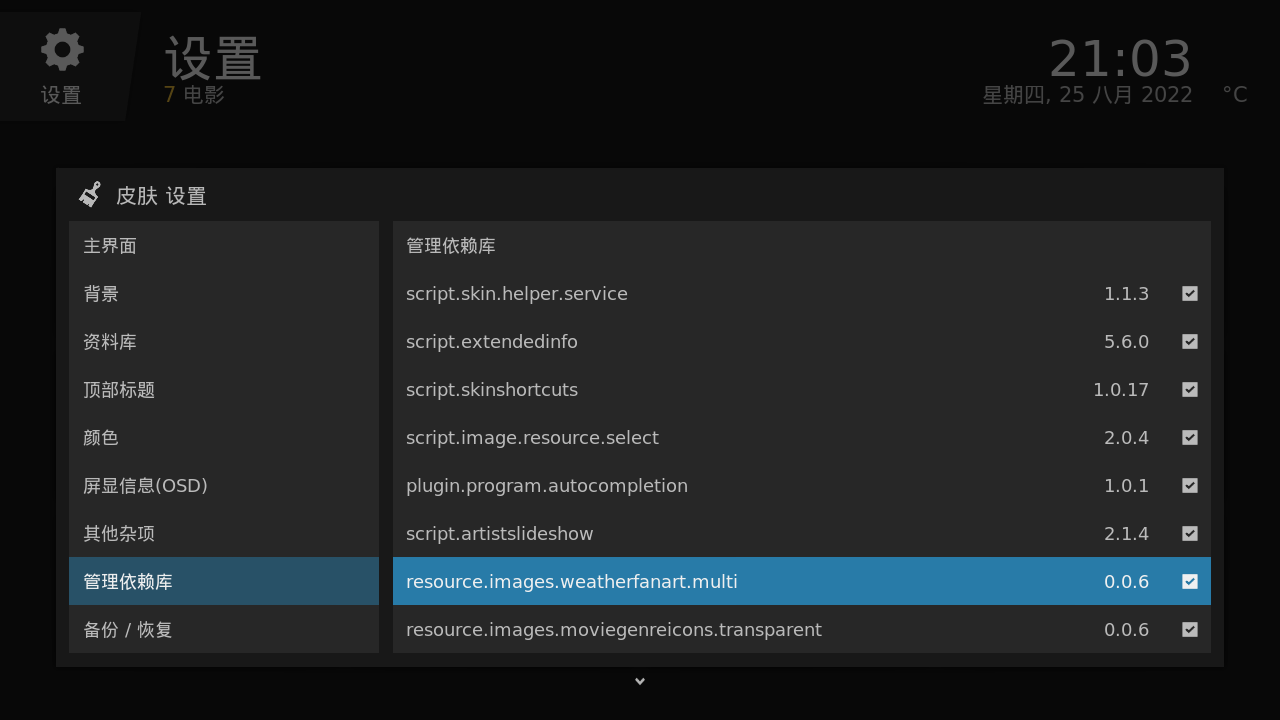Select the script.artistslideshow list row
Image resolution: width=1280 pixels, height=720 pixels.
click(700, 534)
